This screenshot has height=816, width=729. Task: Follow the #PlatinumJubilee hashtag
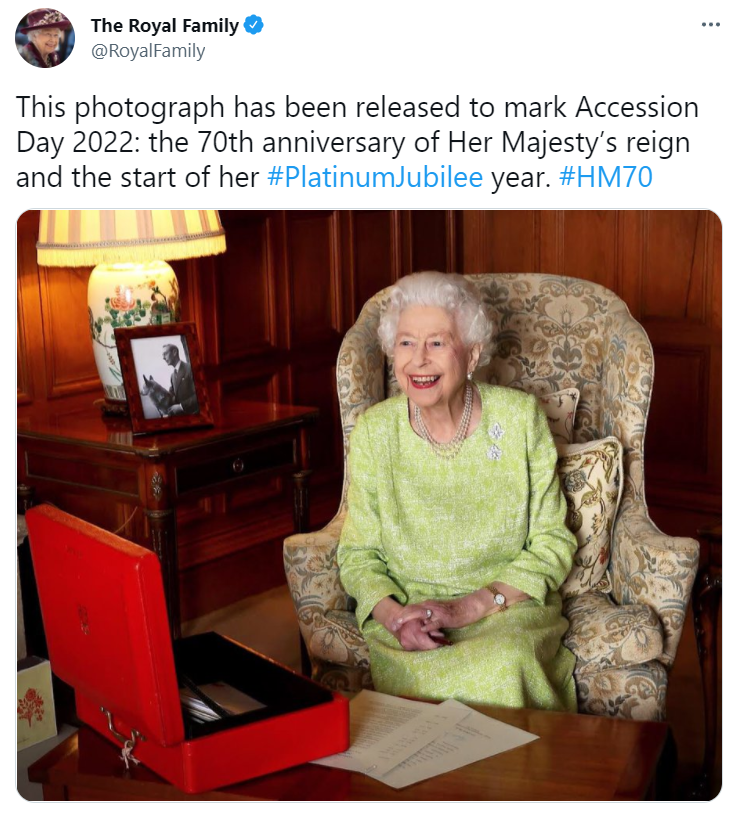pos(375,177)
